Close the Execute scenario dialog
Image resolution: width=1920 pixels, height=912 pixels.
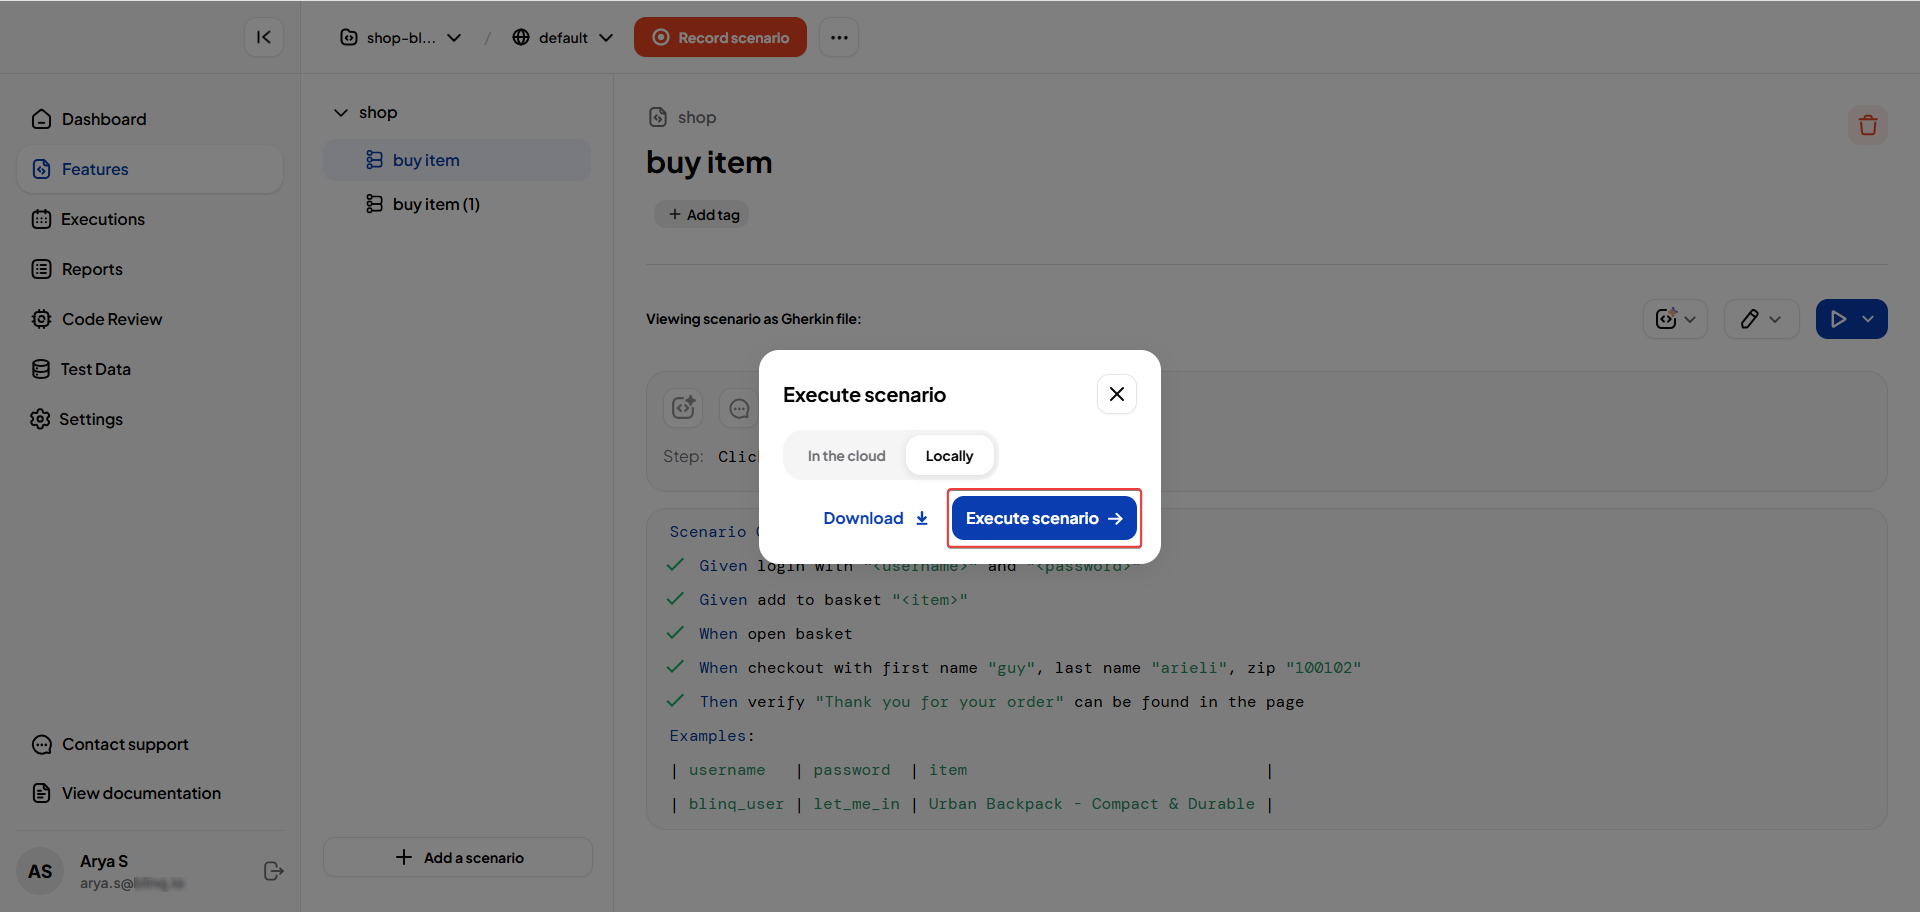[1116, 394]
